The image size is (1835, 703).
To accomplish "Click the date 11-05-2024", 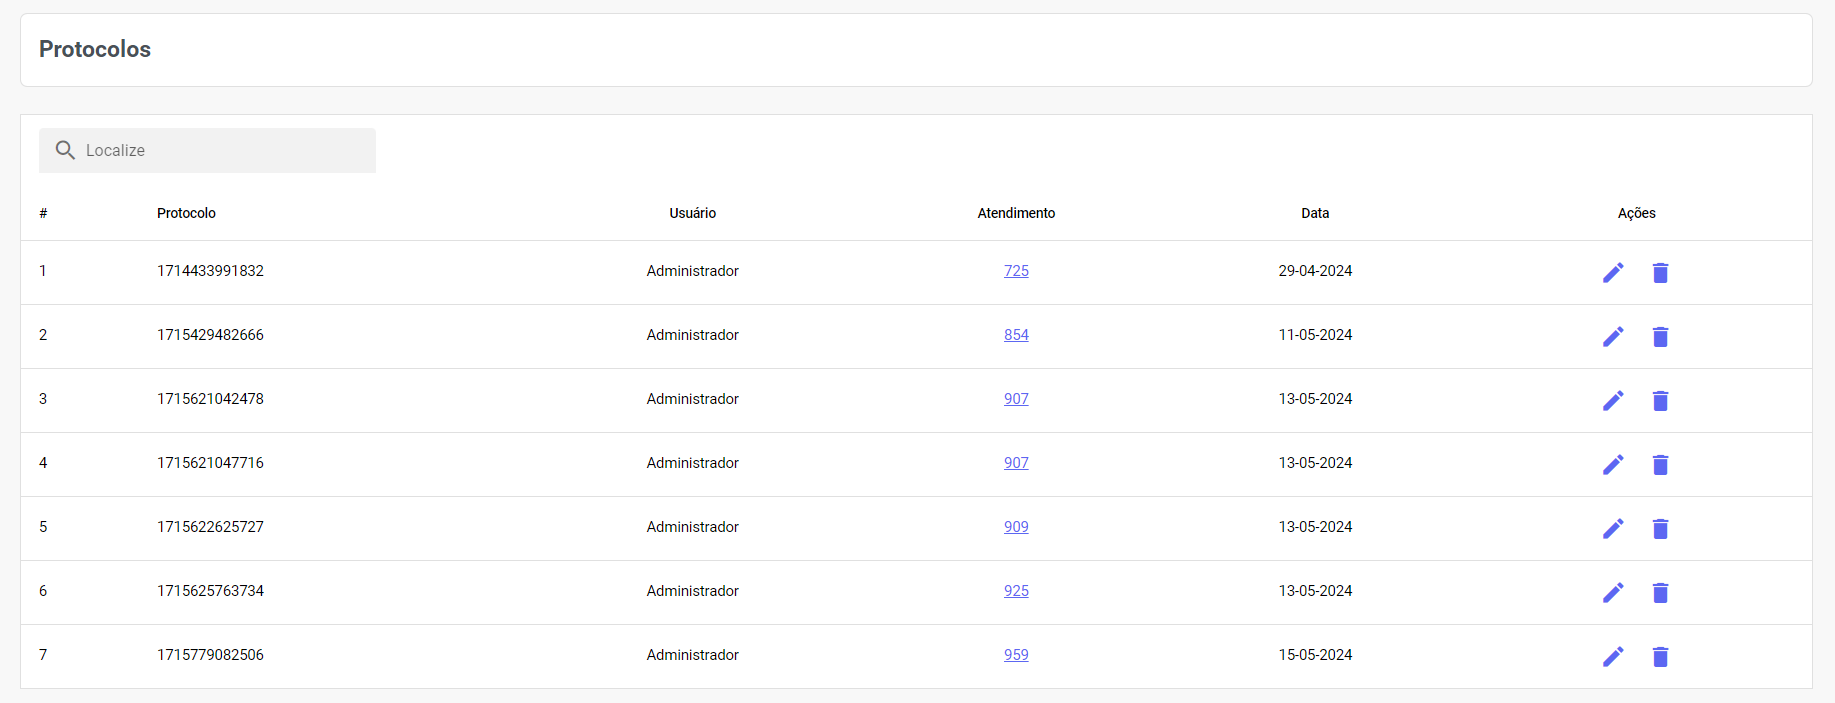I will 1315,335.
